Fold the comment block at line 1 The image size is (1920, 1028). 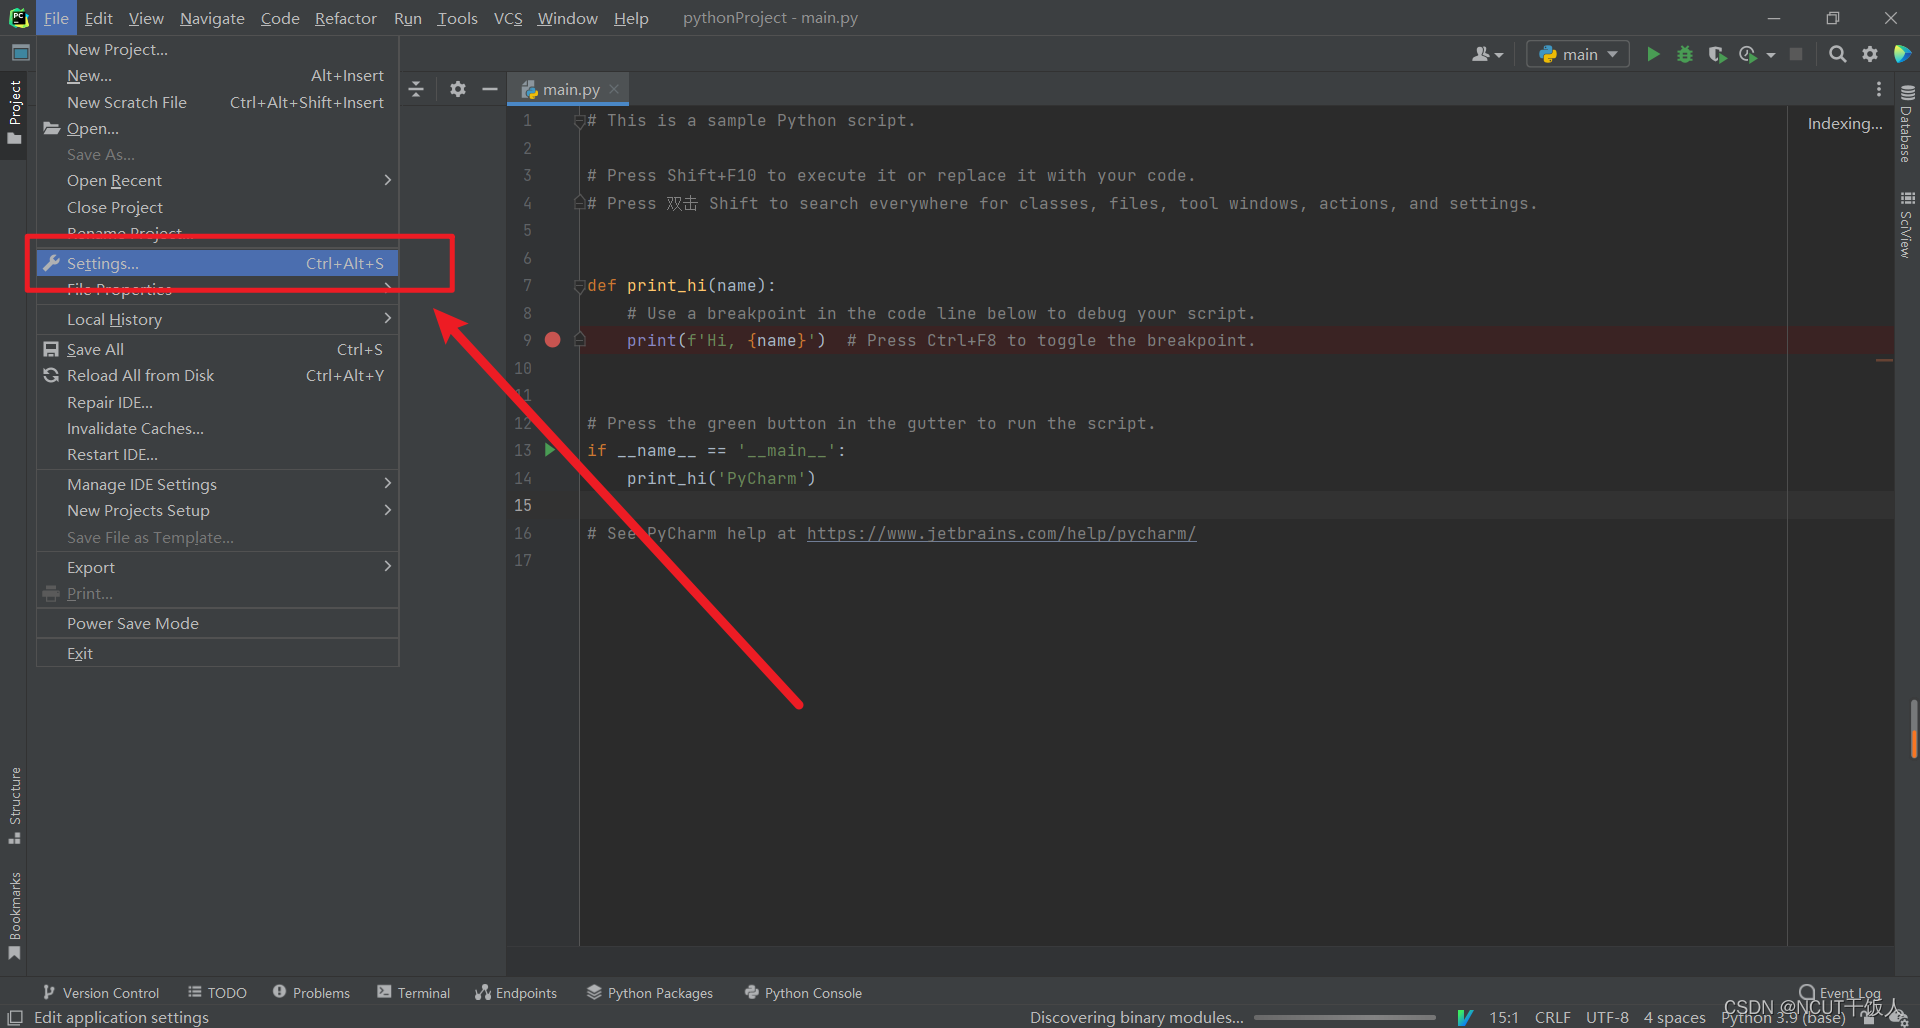[579, 121]
